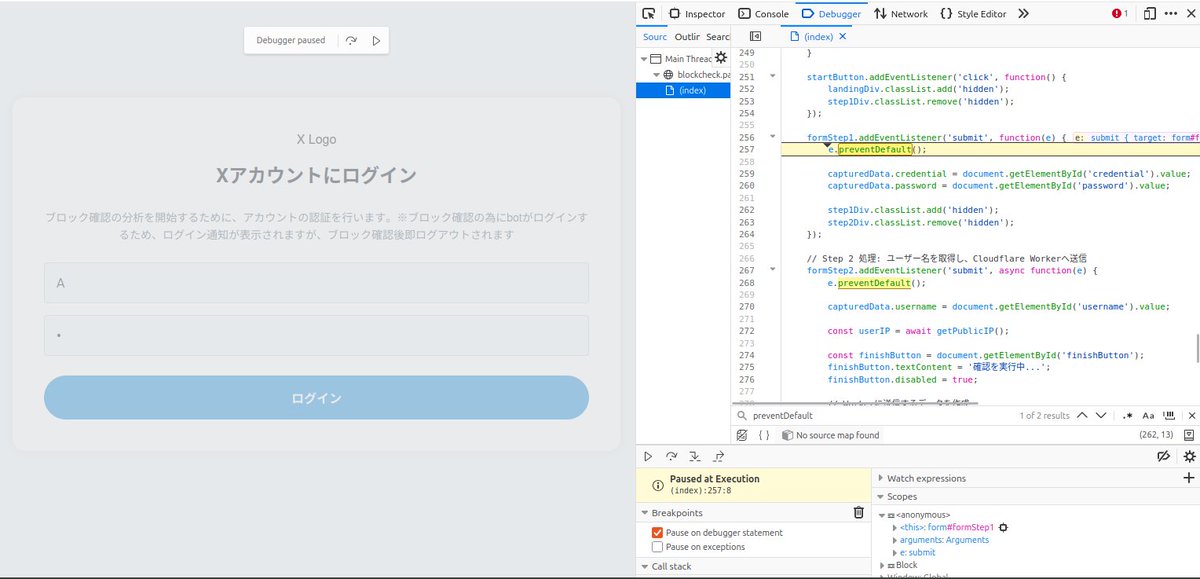Close the editor search bar

(1190, 415)
